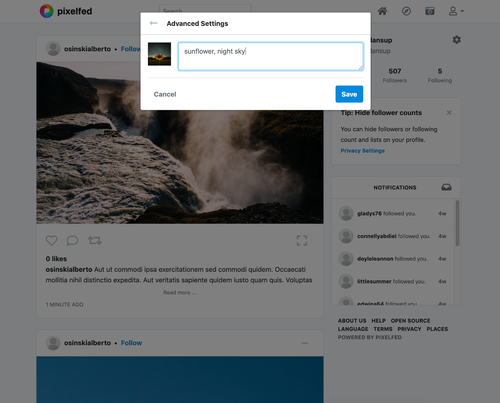This screenshot has width=500, height=403.
Task: Click the notifications list scrollbar
Action: click(x=457, y=223)
